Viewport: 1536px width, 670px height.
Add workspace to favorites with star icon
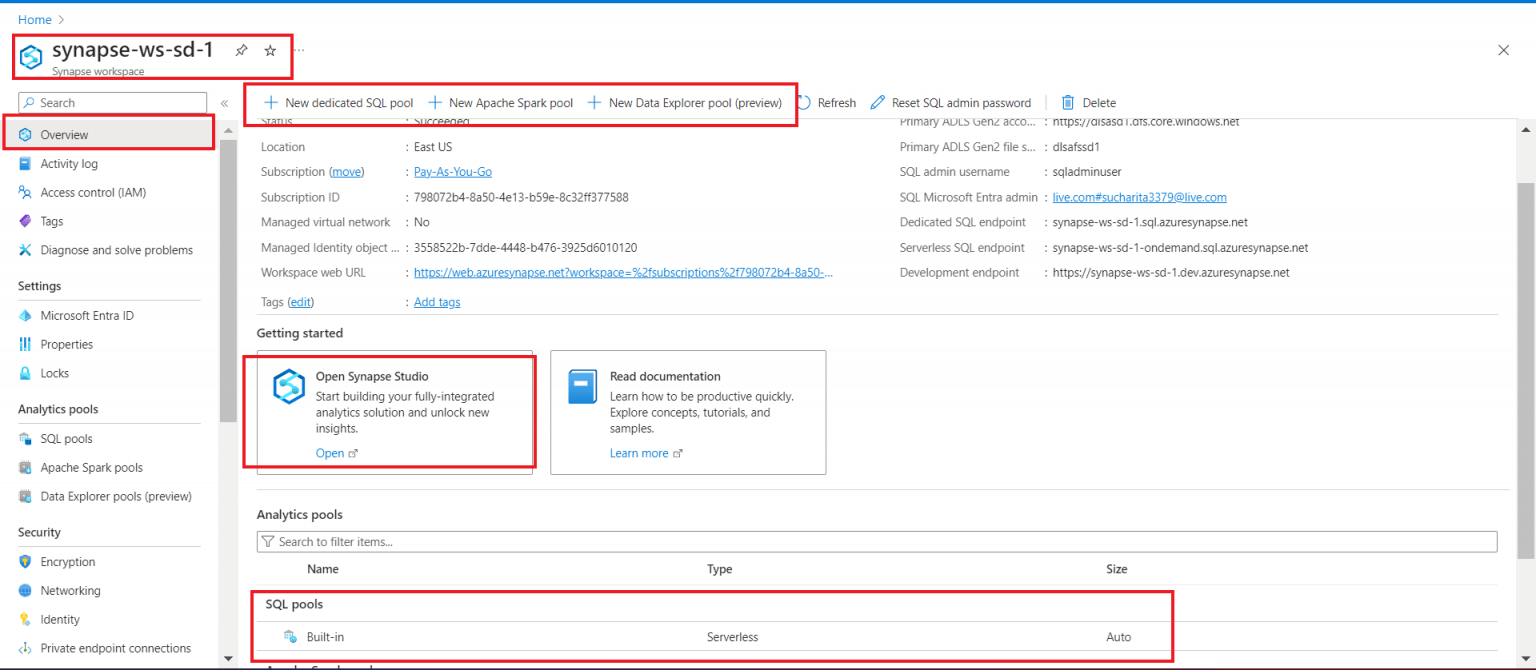coord(270,50)
